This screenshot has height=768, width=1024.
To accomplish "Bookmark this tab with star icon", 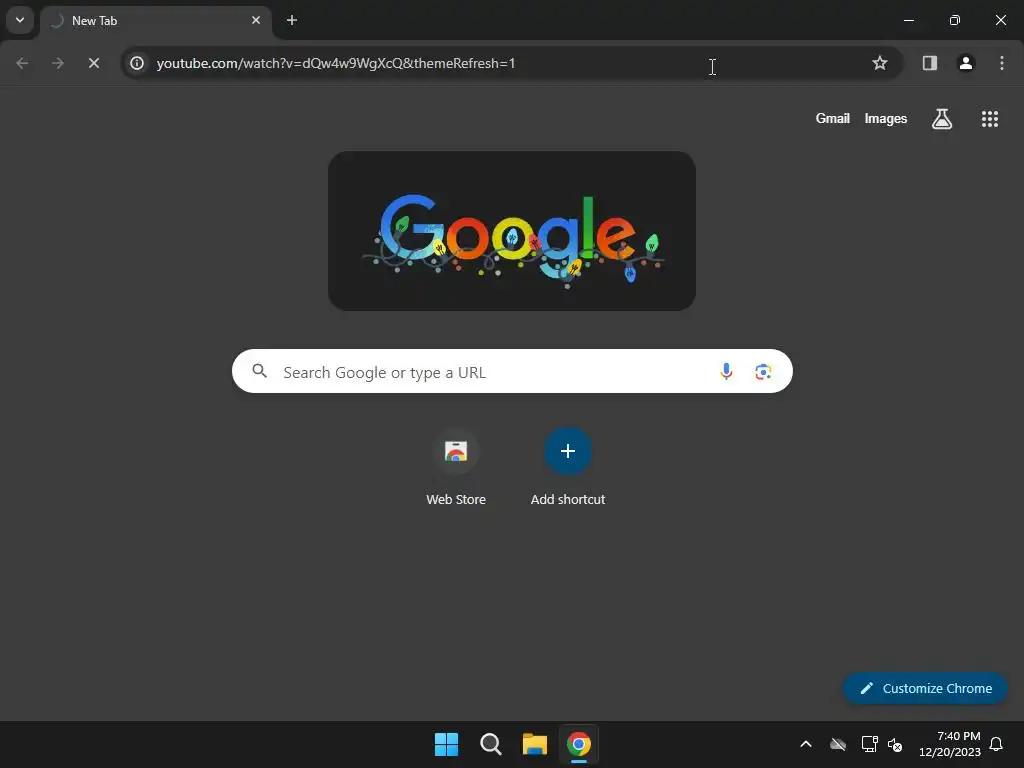I will 880,63.
